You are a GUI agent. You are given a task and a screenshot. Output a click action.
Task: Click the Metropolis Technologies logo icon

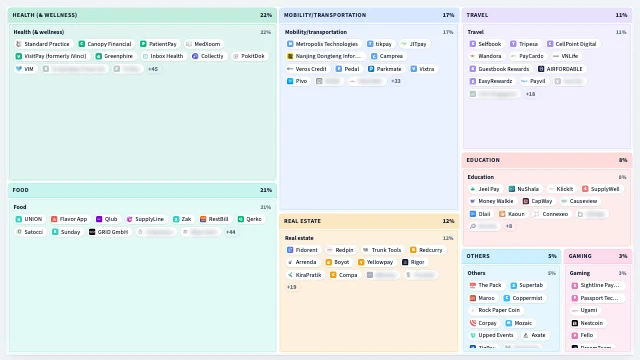coord(290,44)
